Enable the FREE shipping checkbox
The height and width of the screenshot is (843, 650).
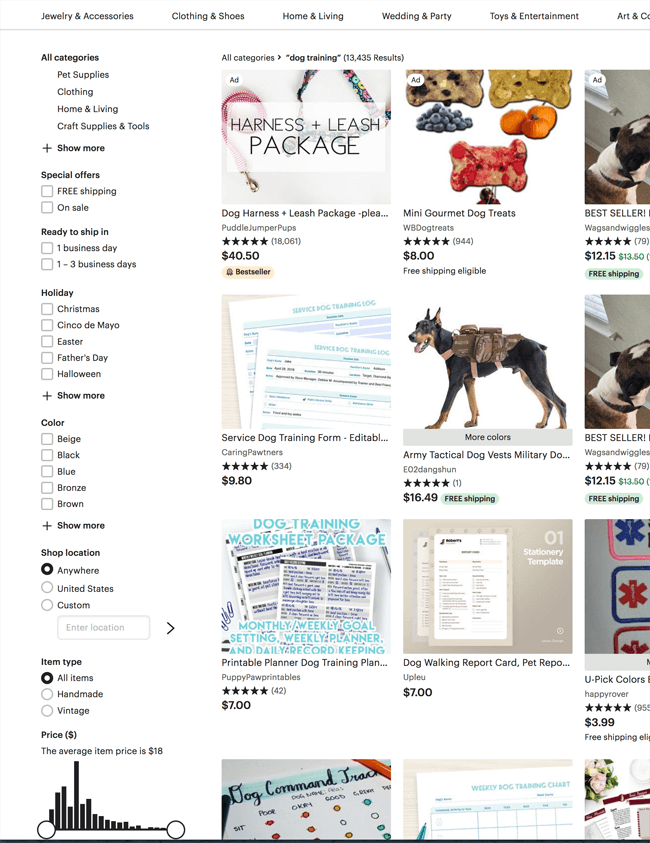47,191
